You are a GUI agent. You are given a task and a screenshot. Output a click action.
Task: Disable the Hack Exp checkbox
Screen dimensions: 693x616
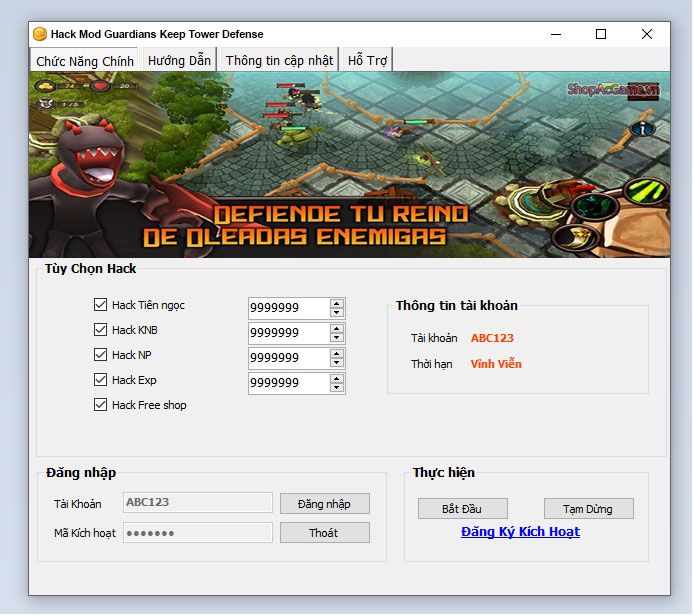tap(100, 380)
